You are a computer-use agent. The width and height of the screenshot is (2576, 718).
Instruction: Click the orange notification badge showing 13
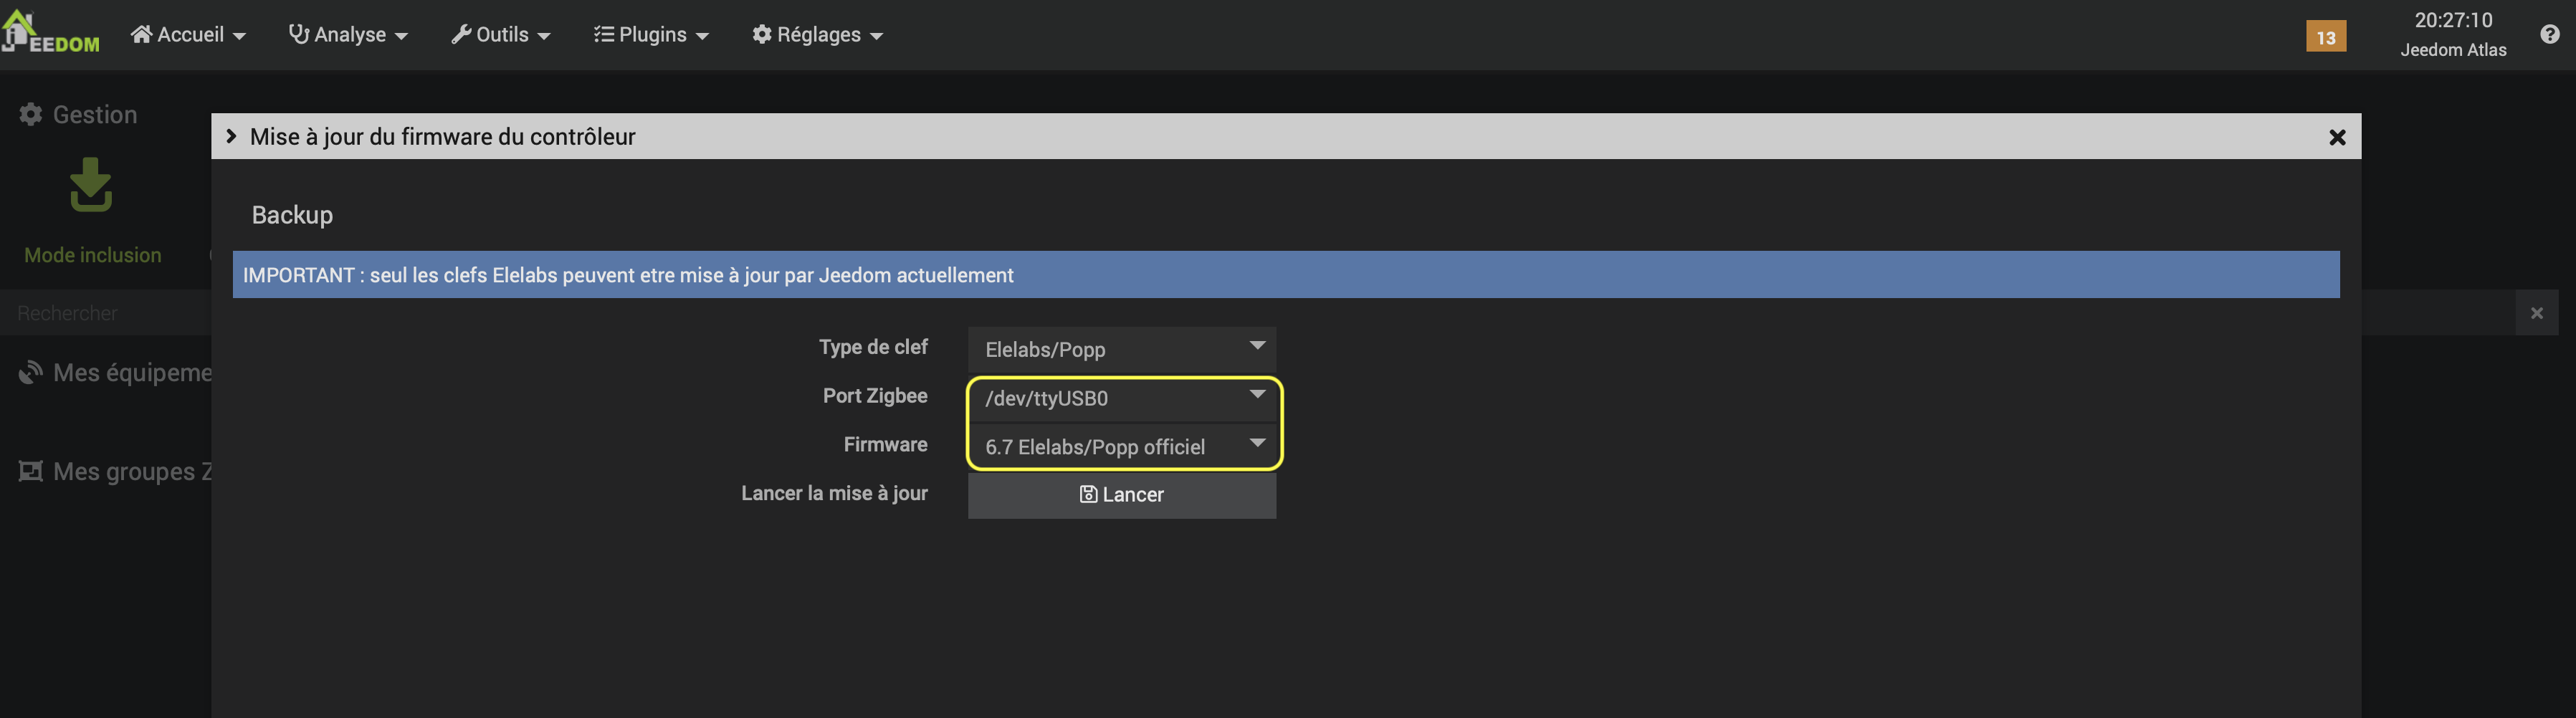[x=2325, y=37]
